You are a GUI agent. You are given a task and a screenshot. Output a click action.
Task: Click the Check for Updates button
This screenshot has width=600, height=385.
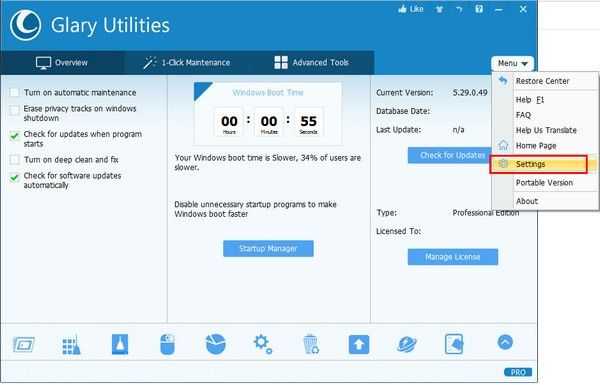point(450,155)
